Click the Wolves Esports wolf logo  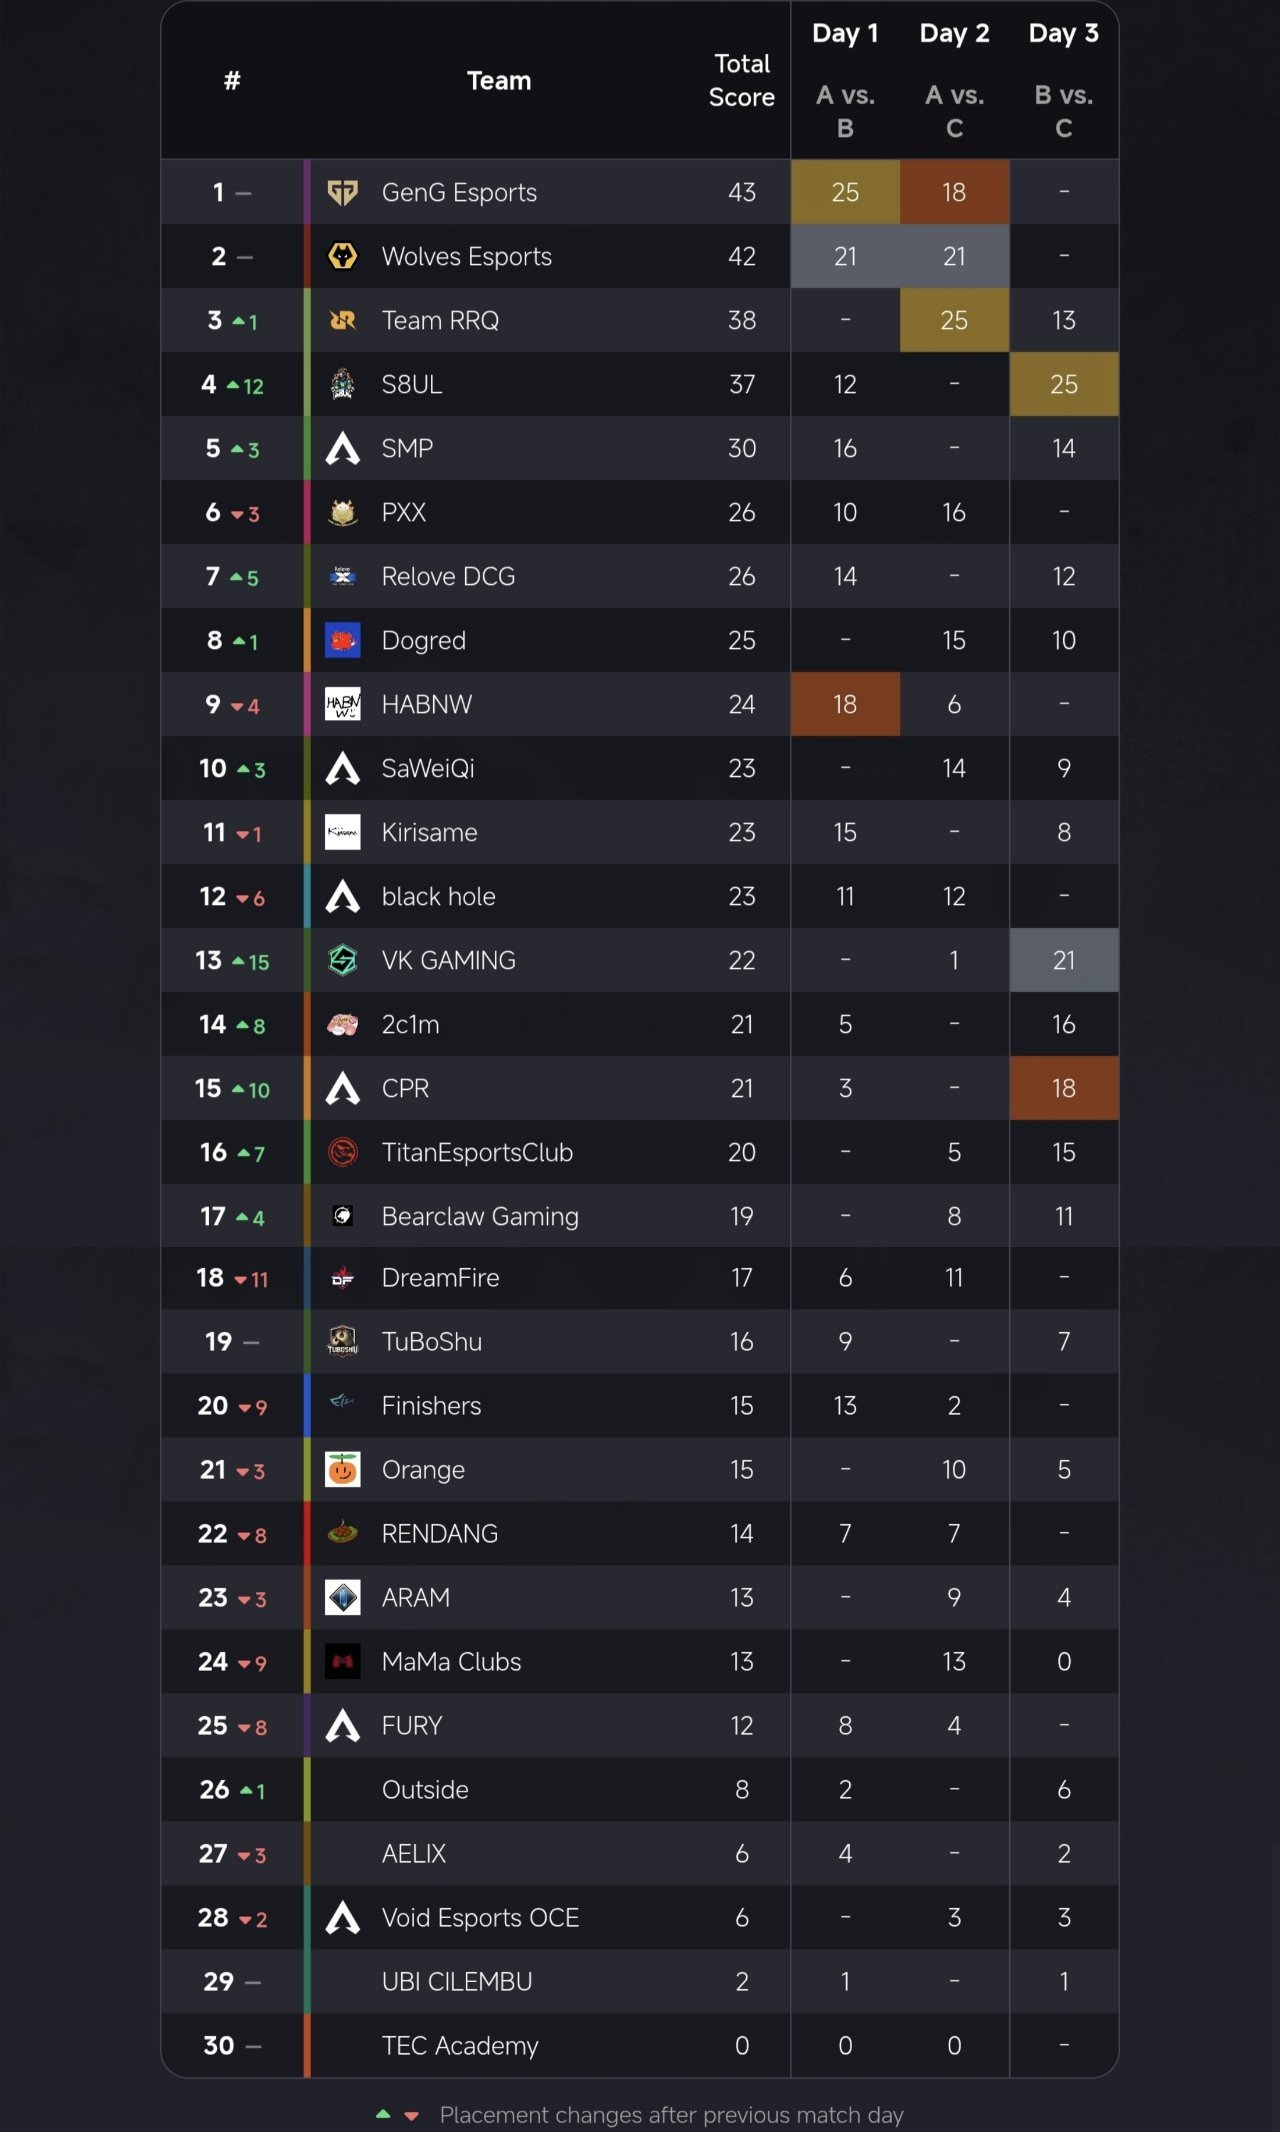[x=343, y=256]
